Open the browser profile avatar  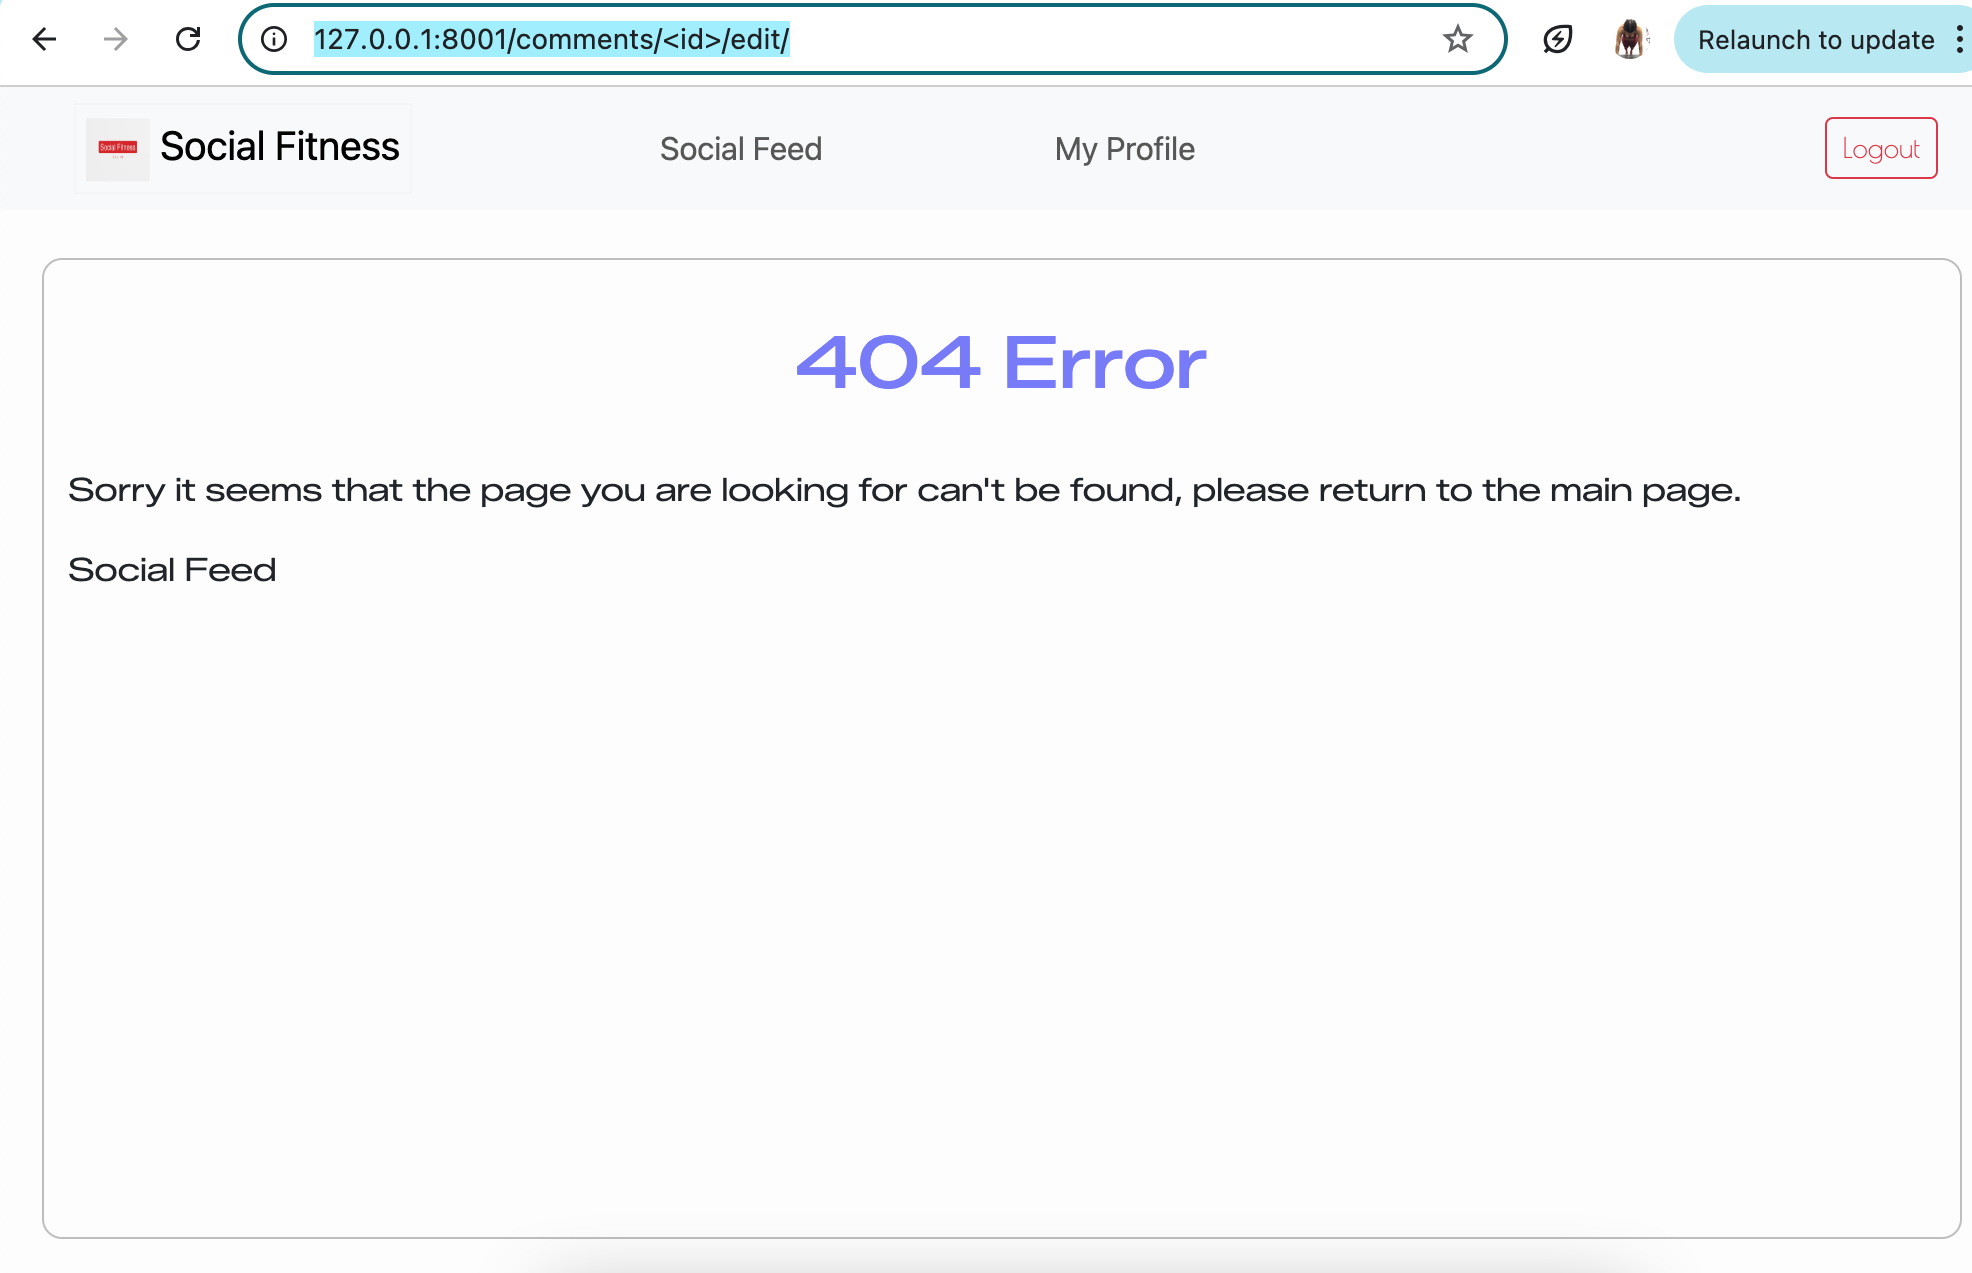pyautogui.click(x=1630, y=39)
